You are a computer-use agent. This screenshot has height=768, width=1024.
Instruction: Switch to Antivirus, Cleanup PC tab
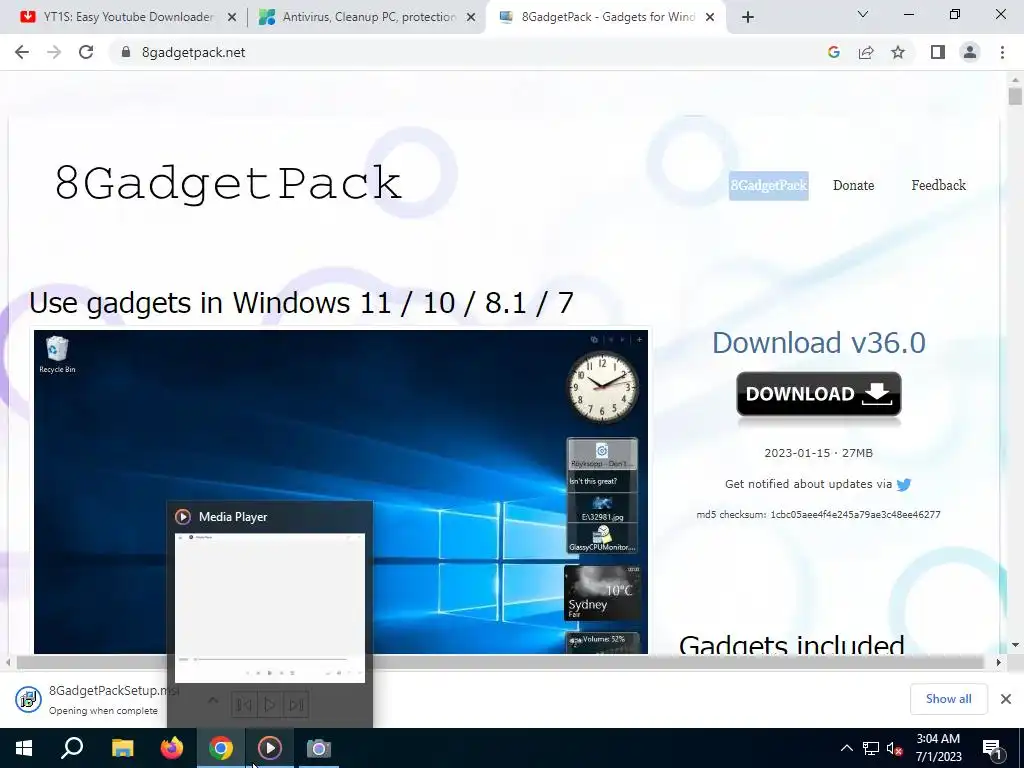369,17
